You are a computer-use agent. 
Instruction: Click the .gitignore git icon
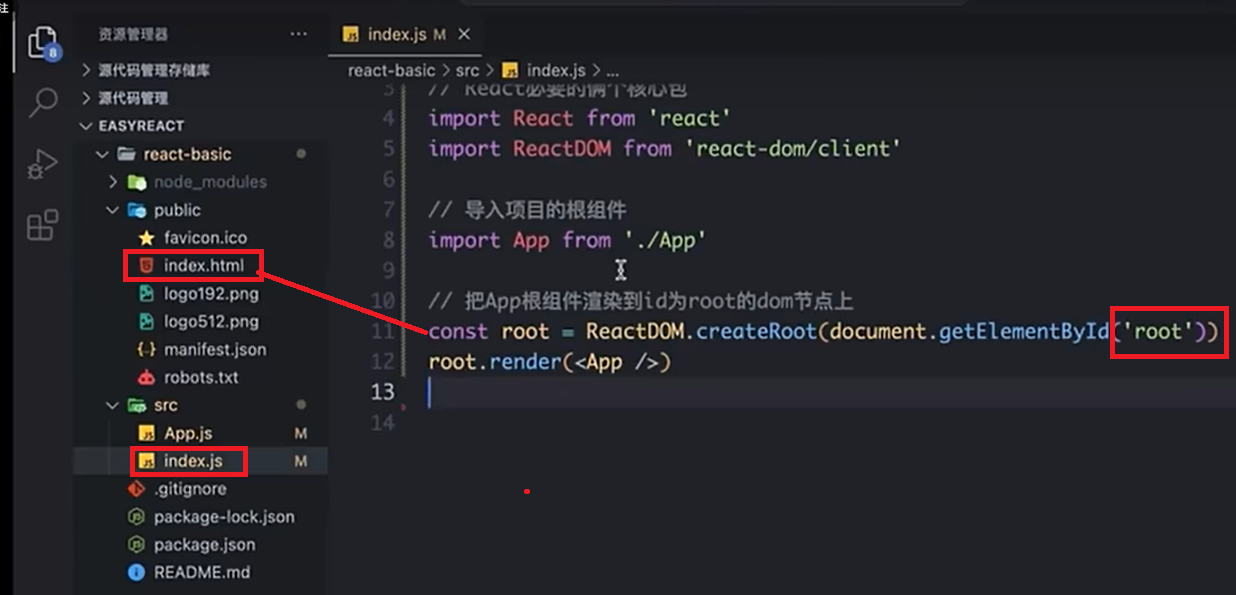point(136,489)
